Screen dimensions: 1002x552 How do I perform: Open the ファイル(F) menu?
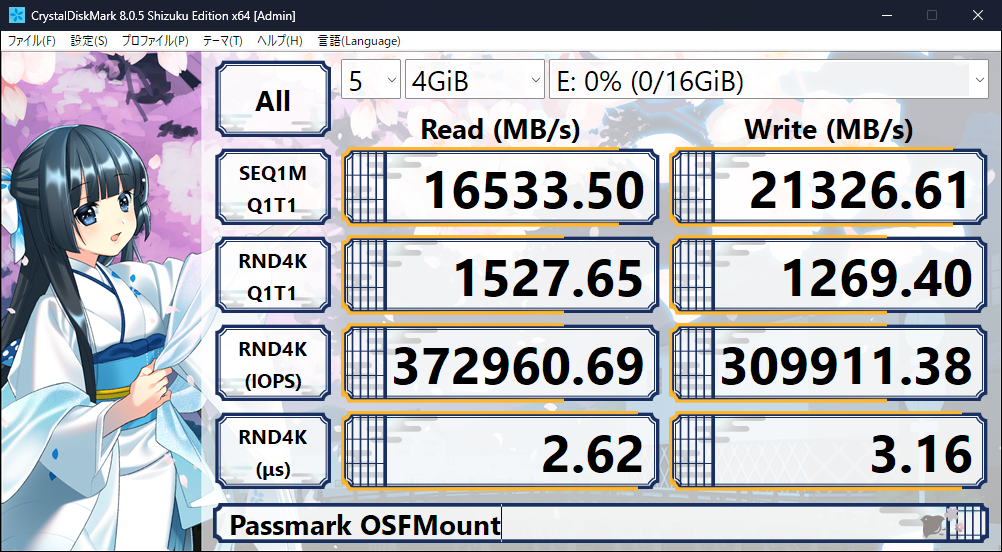click(31, 41)
